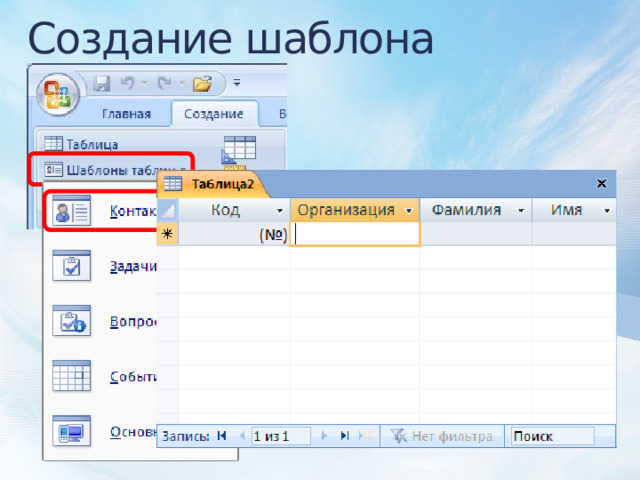This screenshot has height=480, width=640.
Task: Choose the Задачи template icon
Action: 71,266
